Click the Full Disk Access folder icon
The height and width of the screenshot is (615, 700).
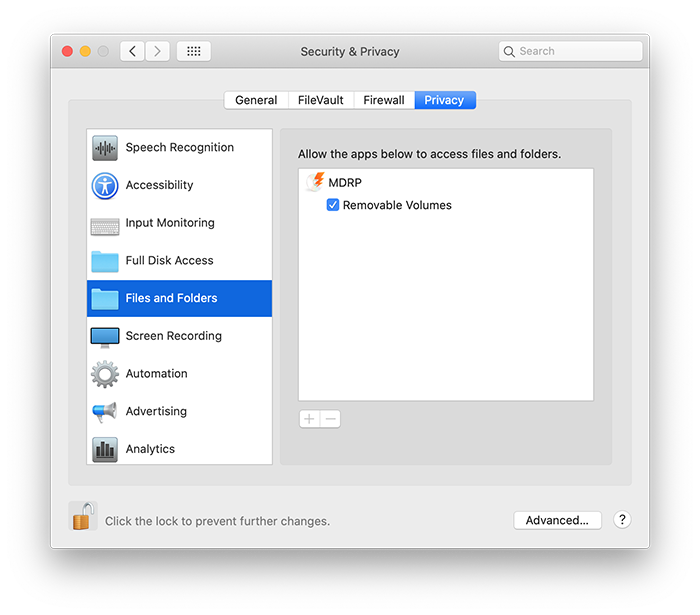tap(105, 261)
